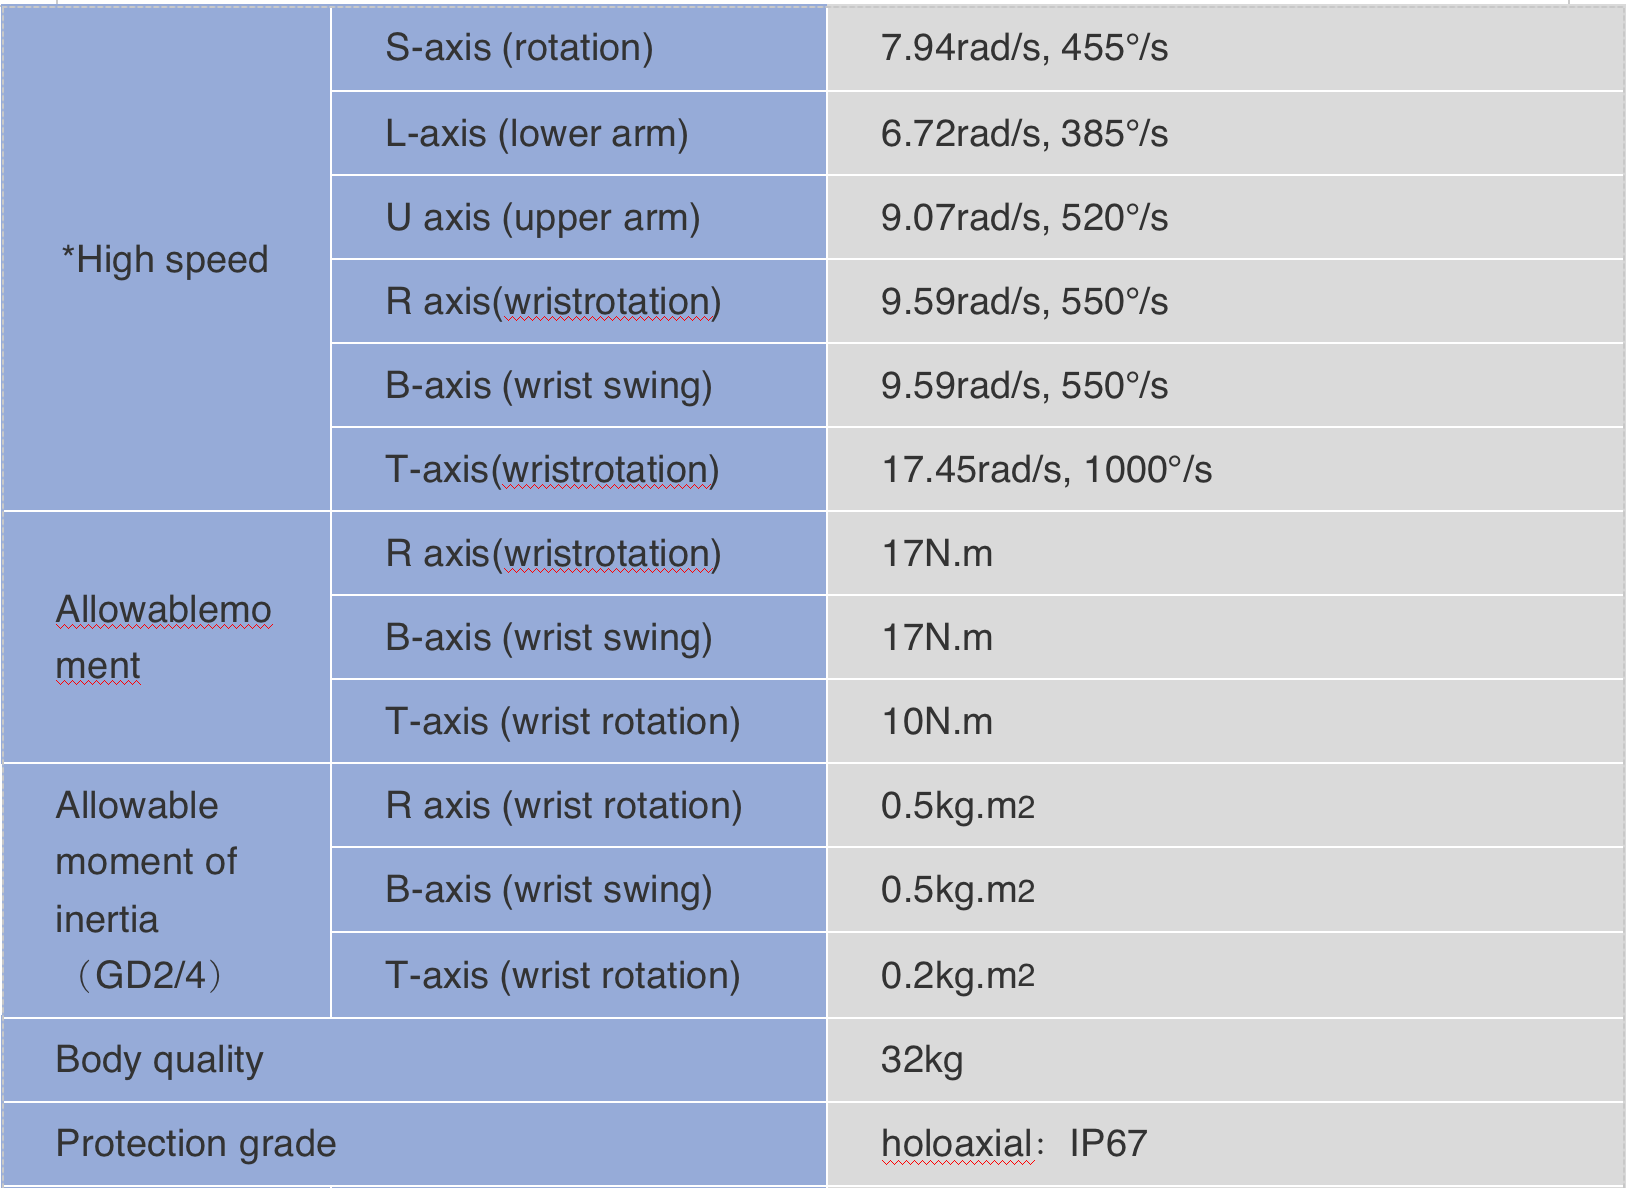Viewport: 1626px width, 1188px height.
Task: Click the 'Protection grade' row label
Action: [x=196, y=1143]
